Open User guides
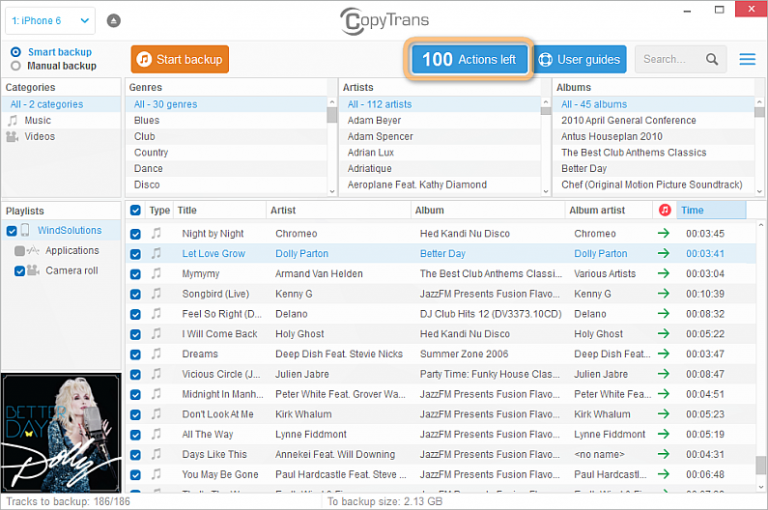The width and height of the screenshot is (768, 510). tap(580, 59)
